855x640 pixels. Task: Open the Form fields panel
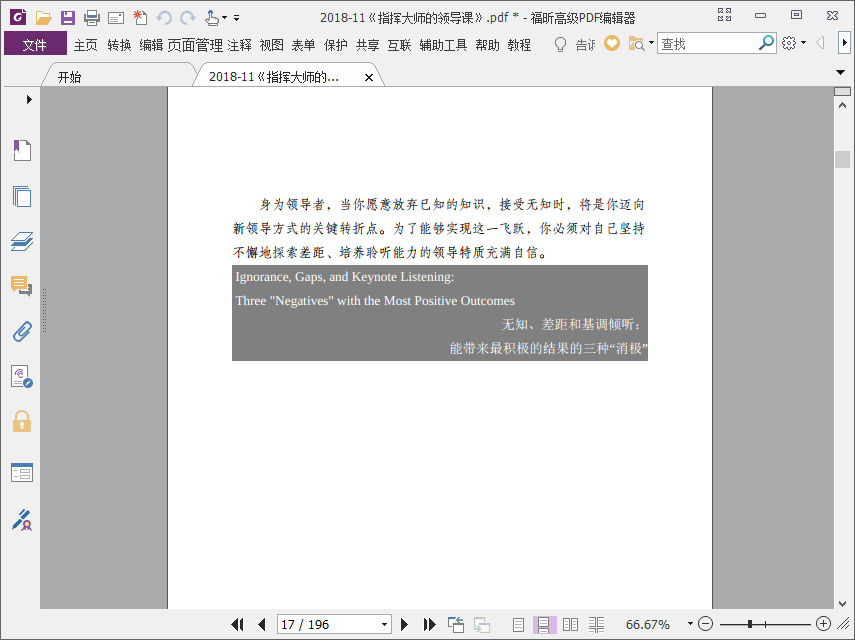pos(22,473)
